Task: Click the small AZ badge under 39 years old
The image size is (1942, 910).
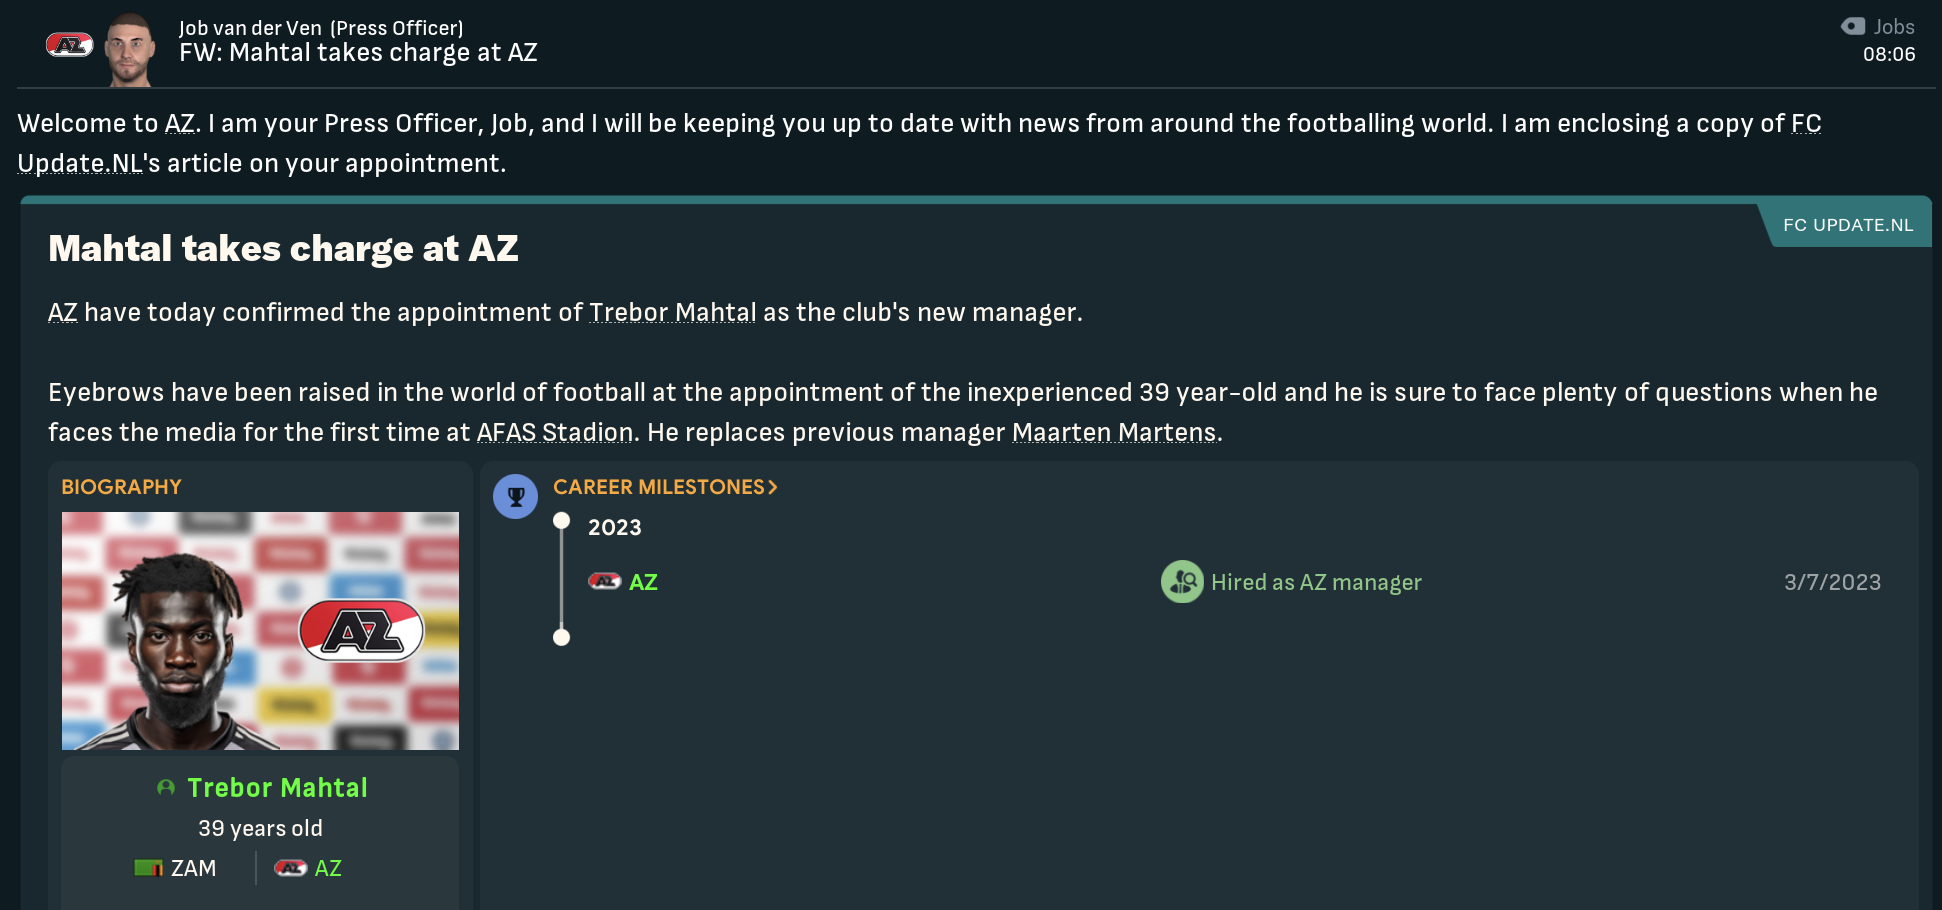Action: coord(290,868)
